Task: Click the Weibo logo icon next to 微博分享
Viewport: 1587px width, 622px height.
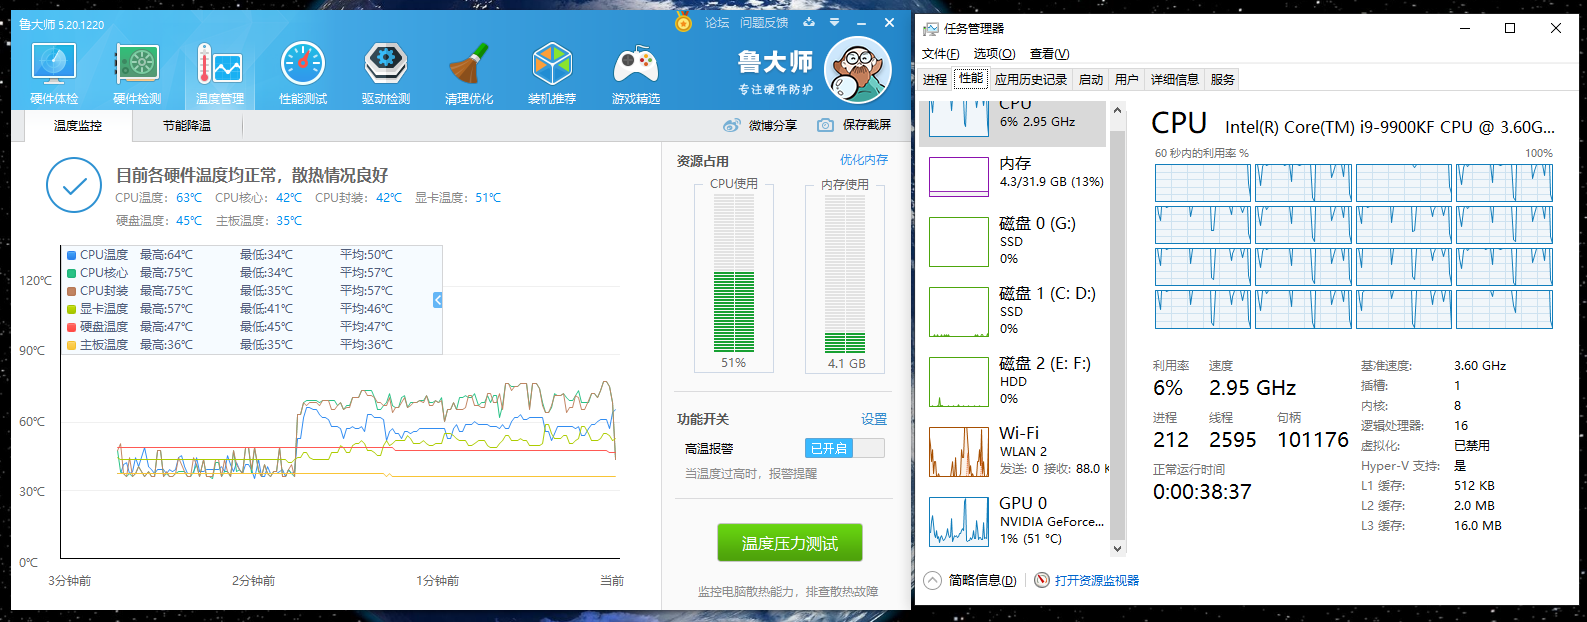Action: point(732,125)
